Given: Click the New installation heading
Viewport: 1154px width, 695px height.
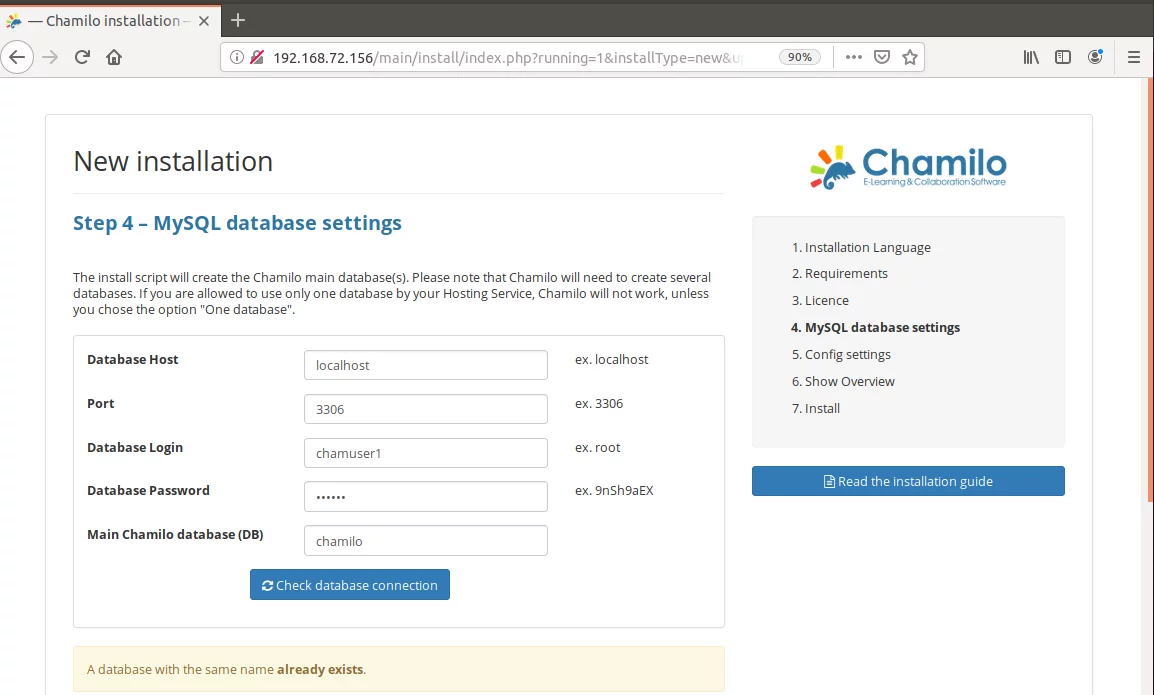Looking at the screenshot, I should click(173, 161).
